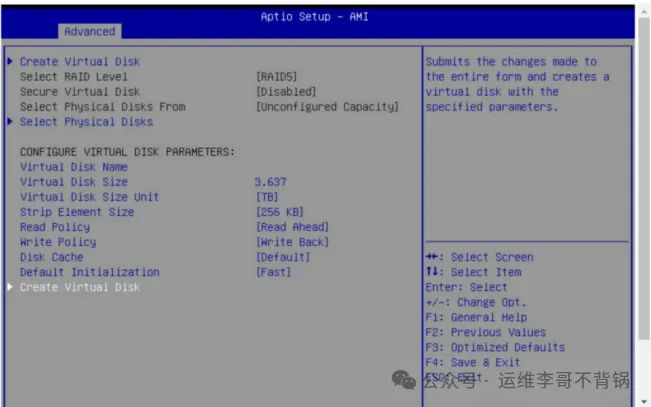Click the Select Screen key hint
Screen dimensions: 651x407
pos(479,257)
